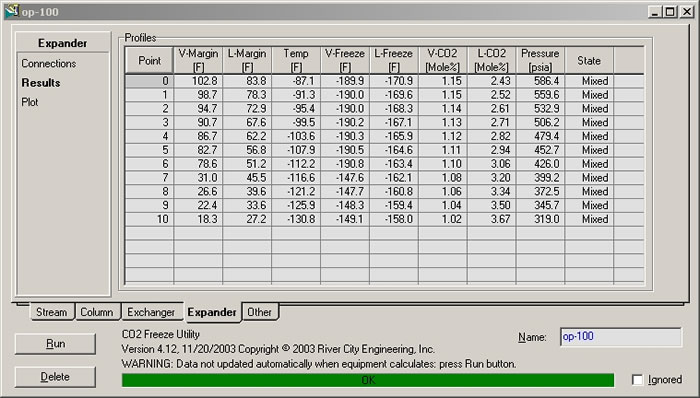Screen dimensions: 700x398
Task: Click V-Margin value 102.8
Action: point(198,81)
